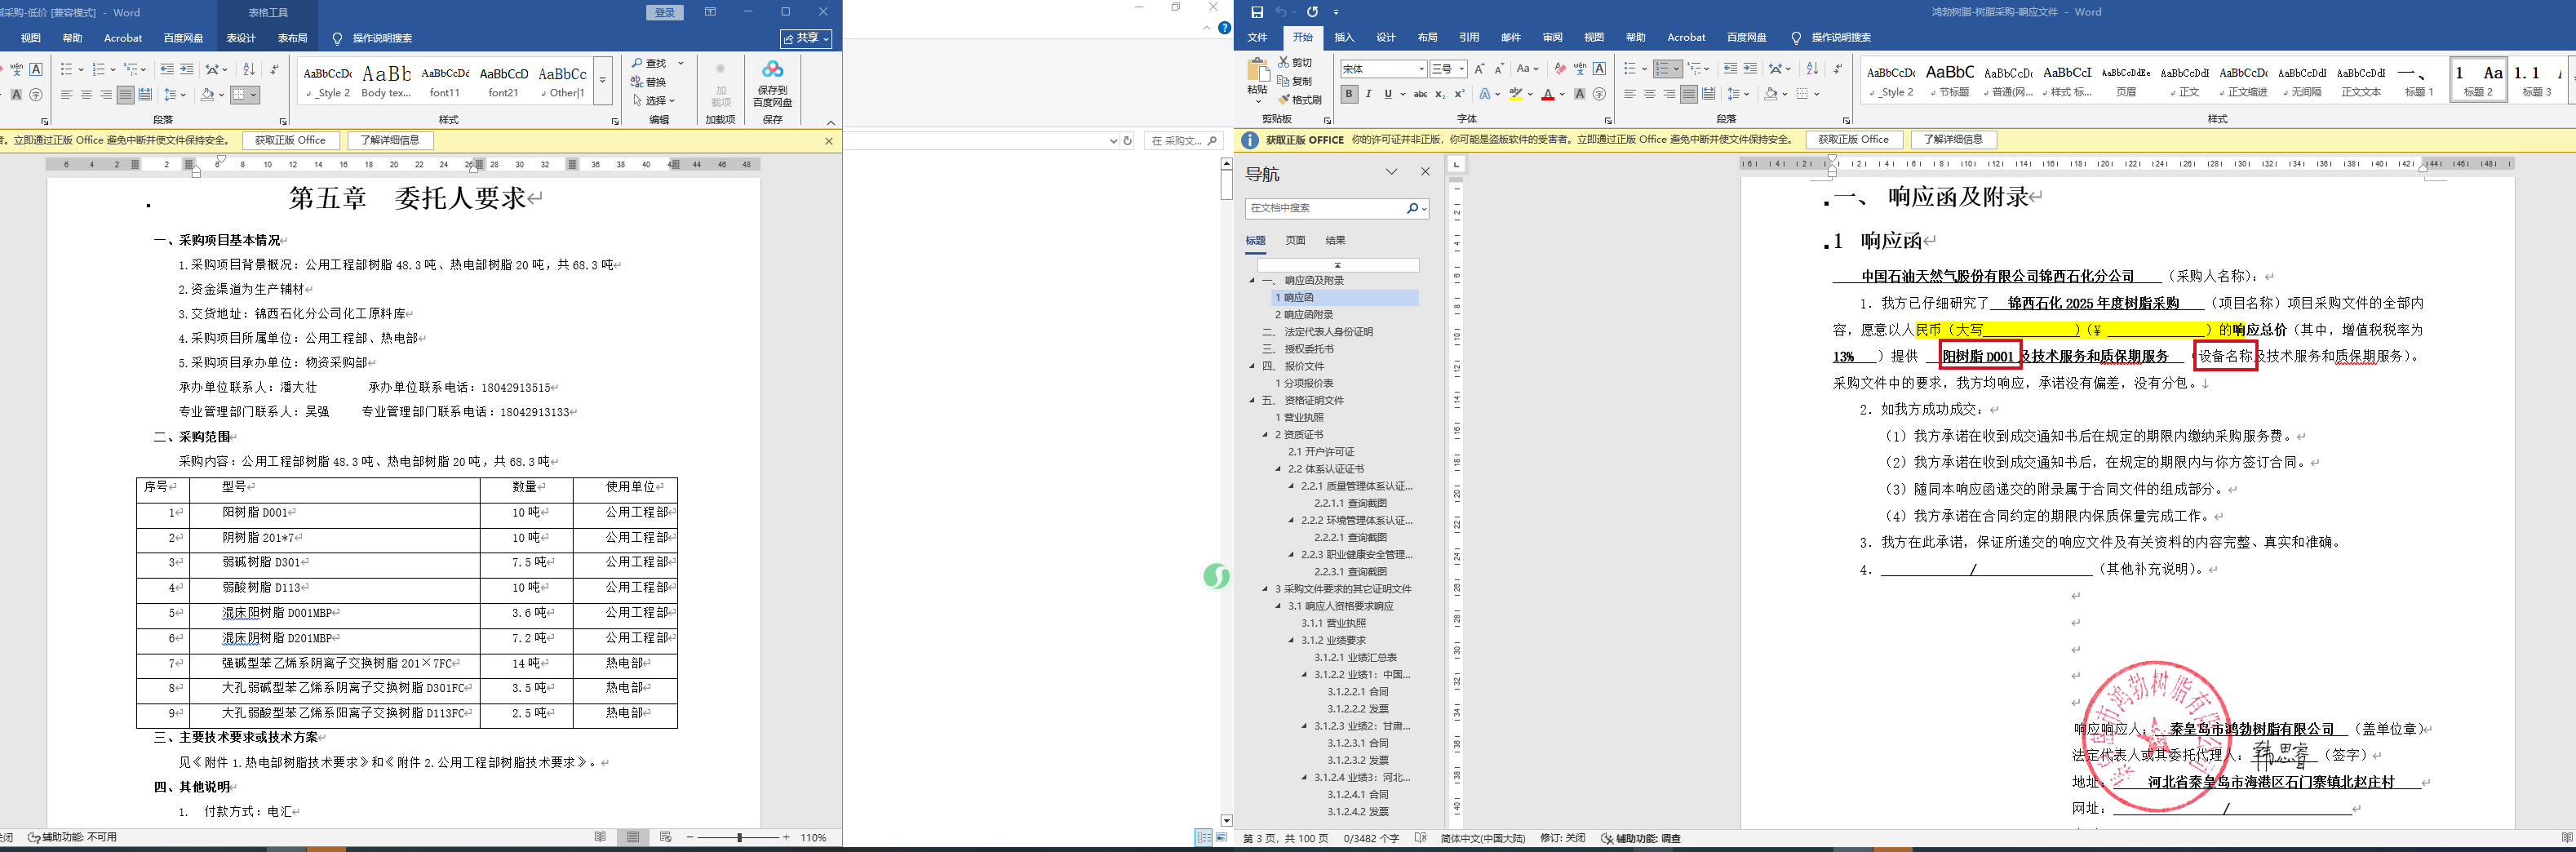This screenshot has width=2576, height=852.
Task: Toggle Bold formatting in right Word window
Action: tap(1349, 94)
